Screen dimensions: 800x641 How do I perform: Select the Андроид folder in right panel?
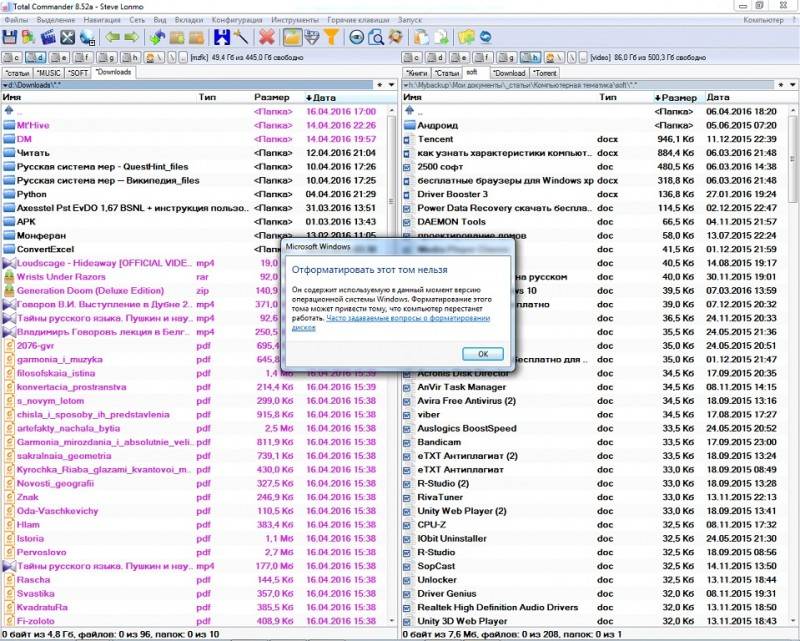coord(595,125)
